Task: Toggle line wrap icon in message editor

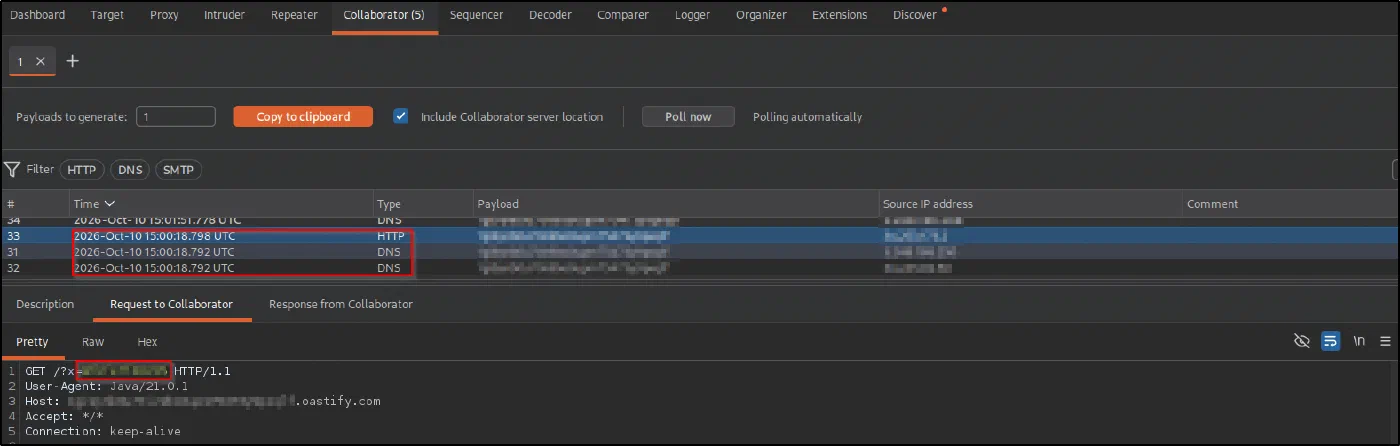Action: coord(1330,341)
